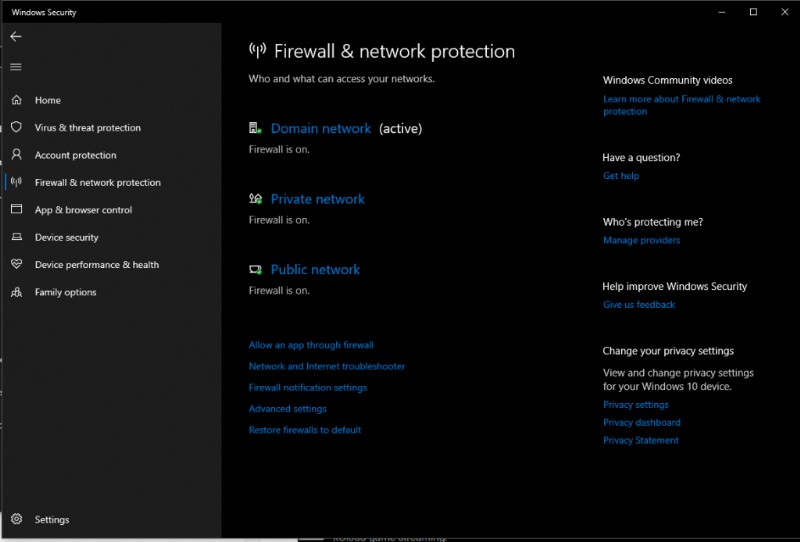
Task: Click the Device security laptop icon
Action: point(16,238)
